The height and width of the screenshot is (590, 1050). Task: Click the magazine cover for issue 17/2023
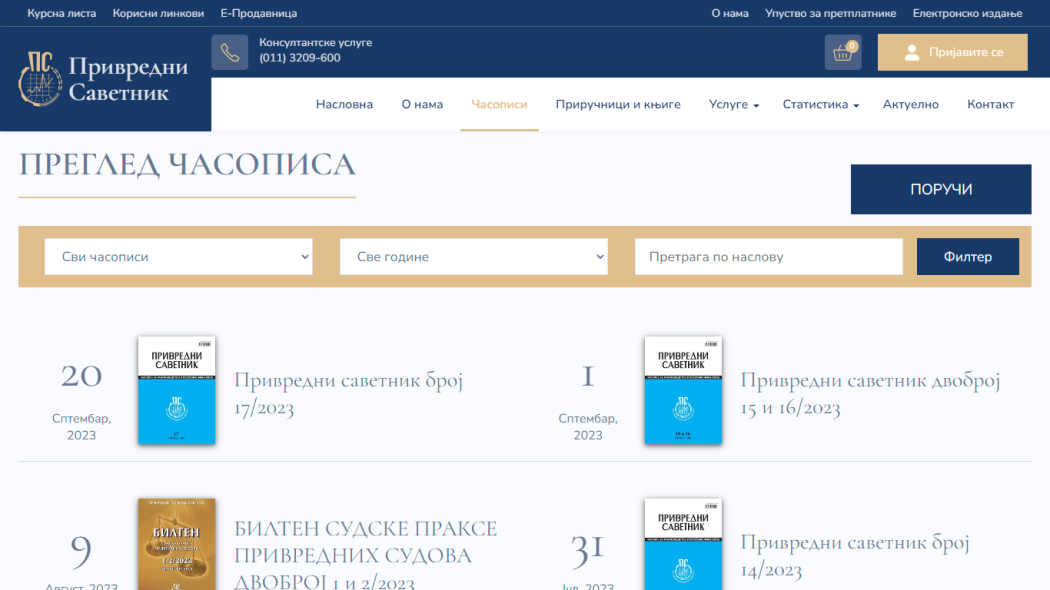(x=176, y=390)
